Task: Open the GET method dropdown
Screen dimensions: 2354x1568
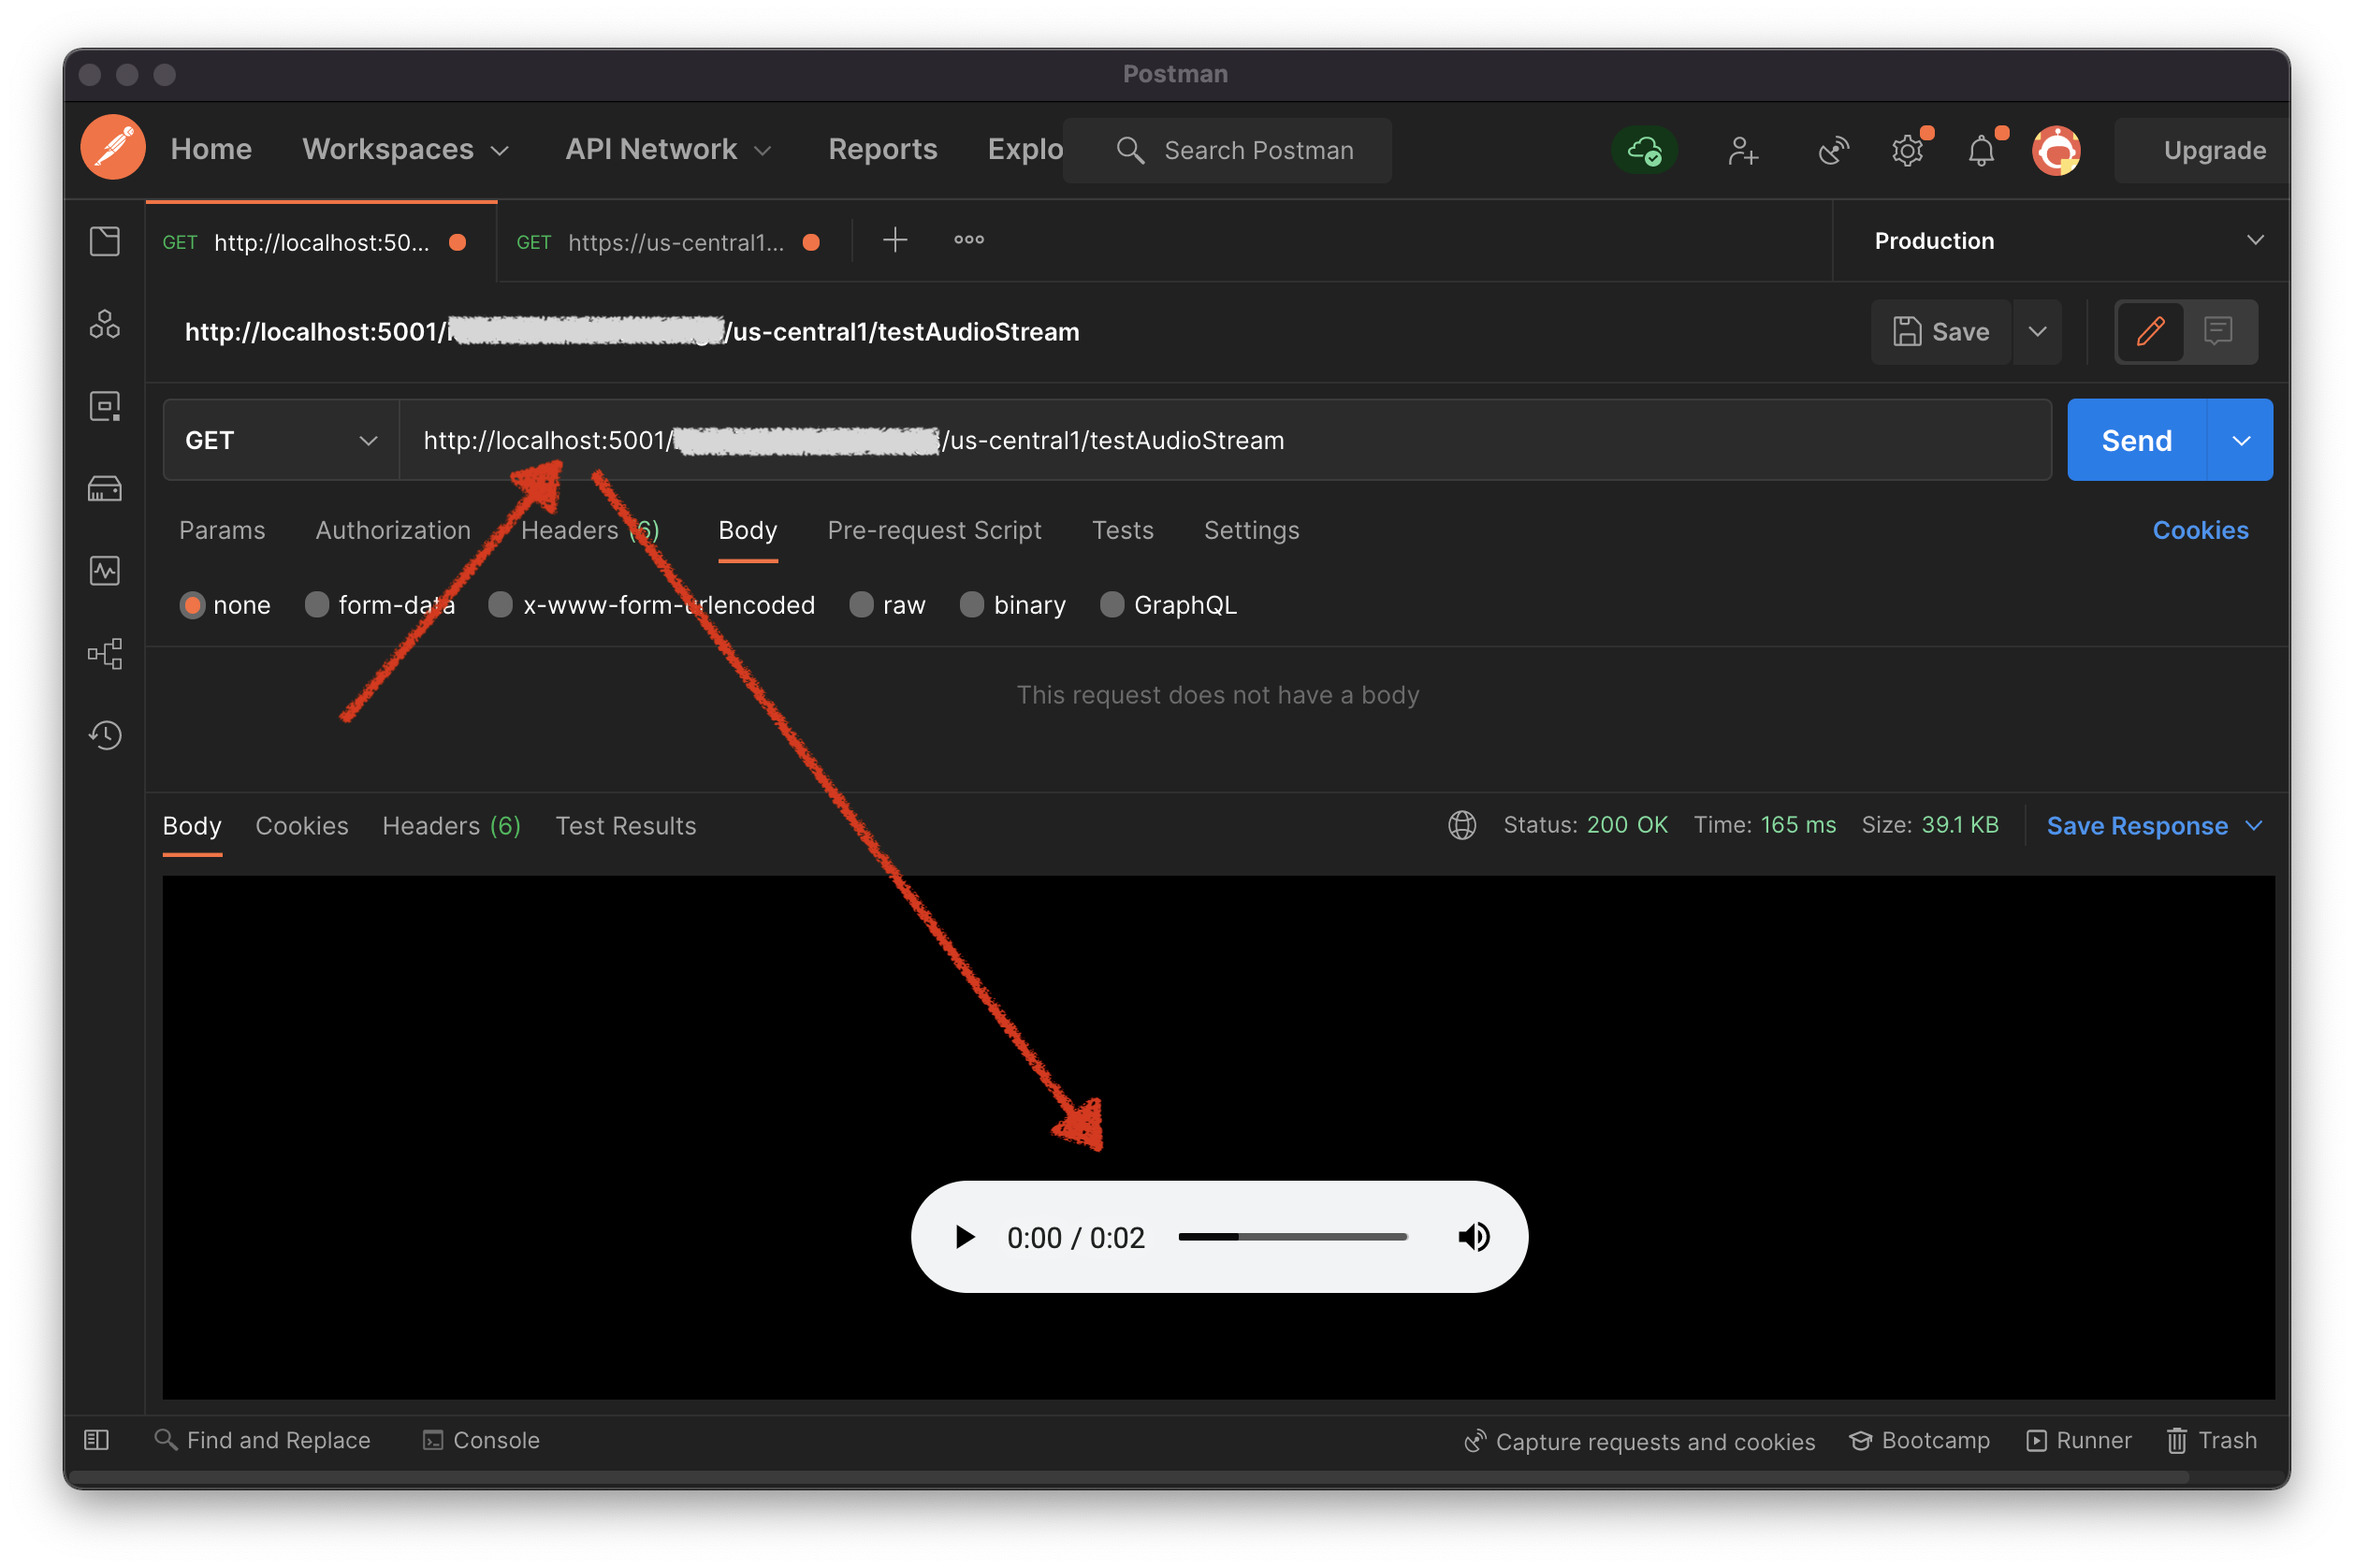Action: pos(281,440)
